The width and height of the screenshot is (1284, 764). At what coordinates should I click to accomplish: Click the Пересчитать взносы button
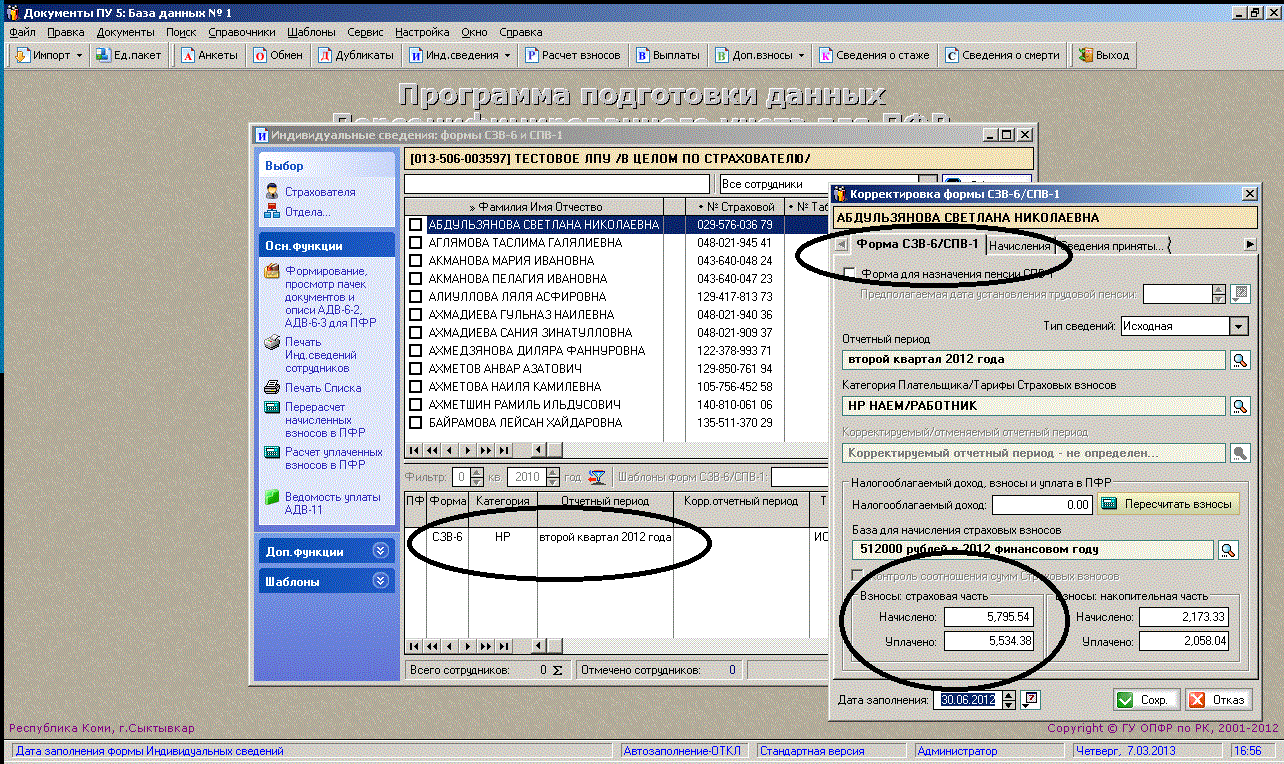tap(1169, 504)
